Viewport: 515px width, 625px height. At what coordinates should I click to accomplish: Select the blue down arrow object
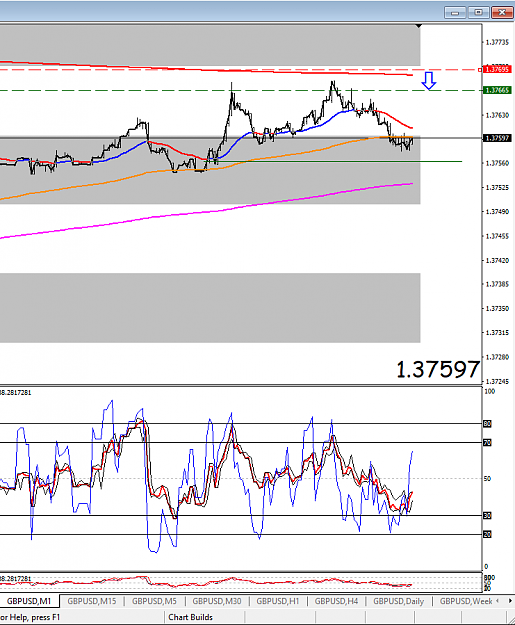click(x=429, y=81)
